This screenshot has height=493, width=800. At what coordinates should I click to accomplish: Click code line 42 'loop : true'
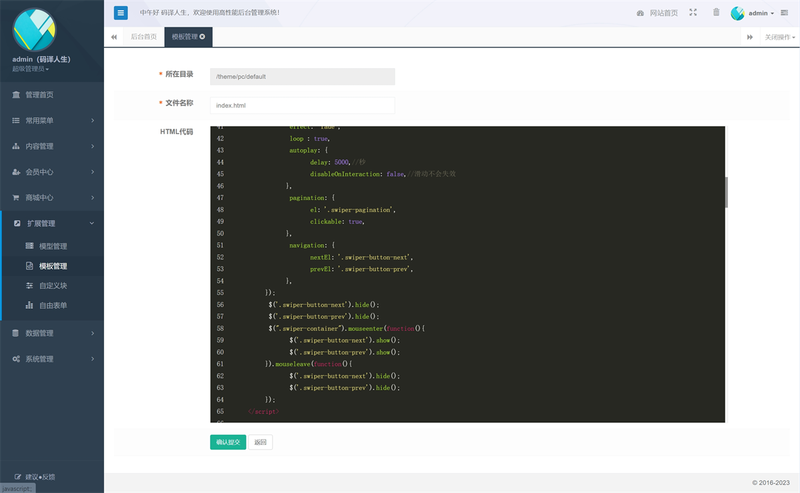click(x=309, y=138)
